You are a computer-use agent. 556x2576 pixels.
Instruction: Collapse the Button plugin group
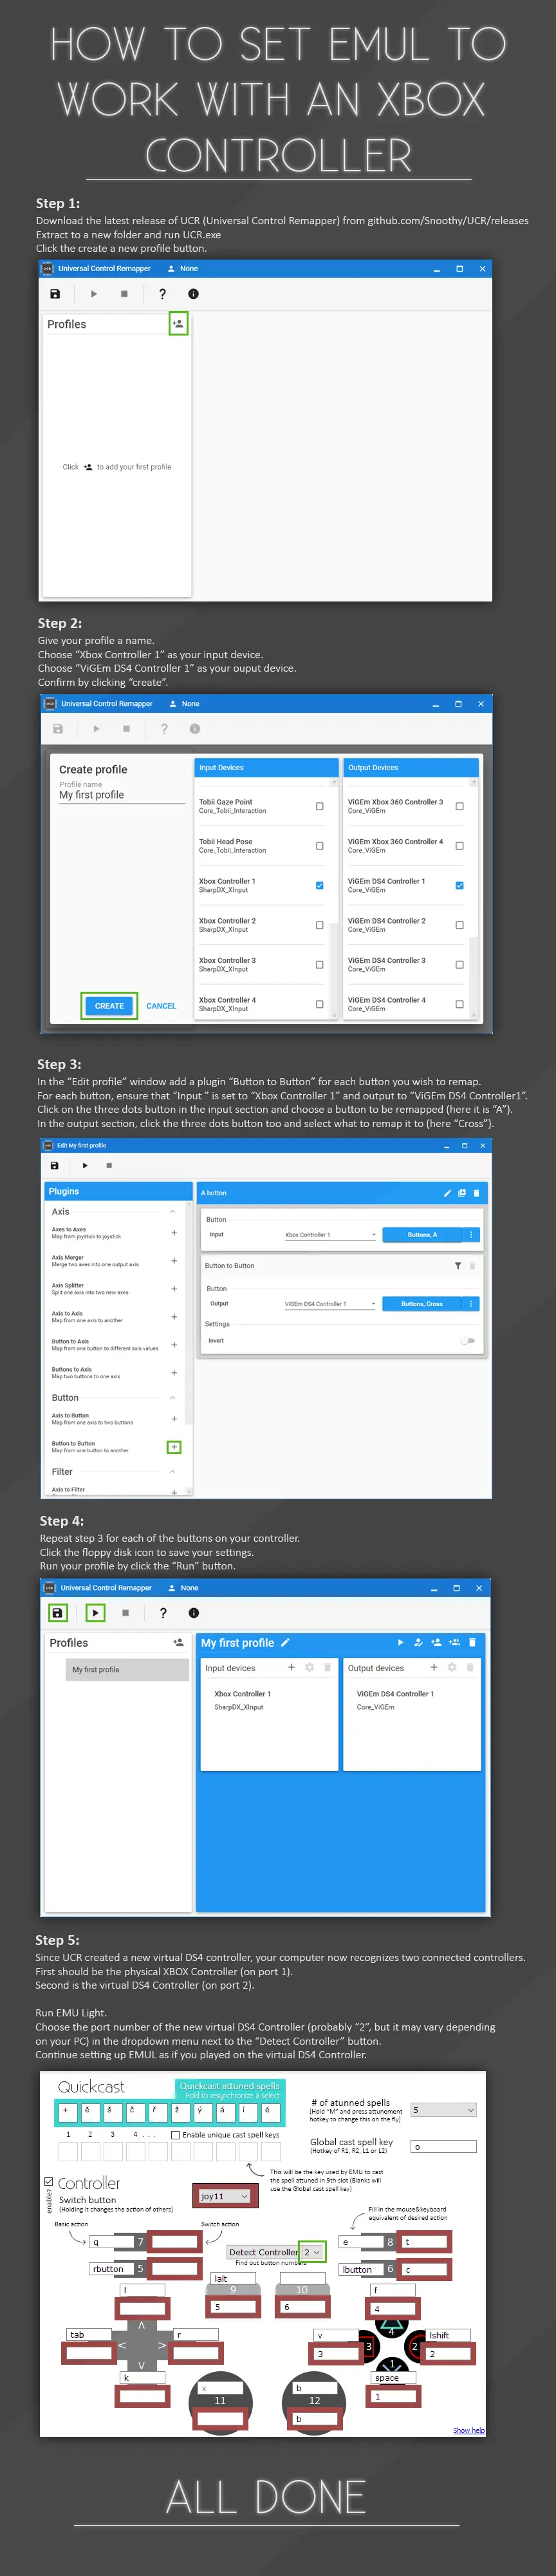click(173, 1398)
